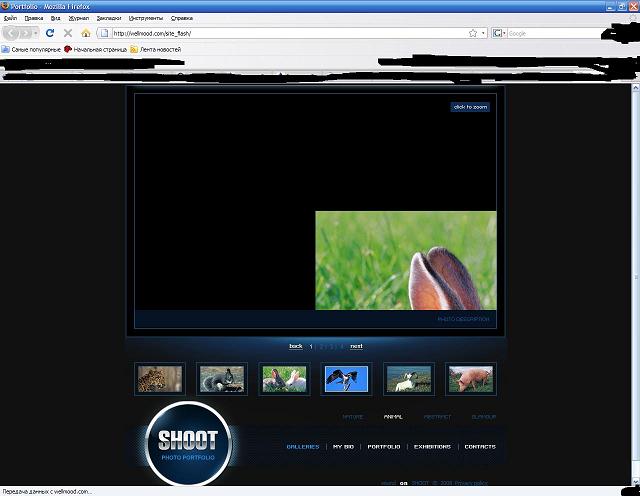The height and width of the screenshot is (496, 640).
Task: Open the search engine selector icon
Action: 498,33
